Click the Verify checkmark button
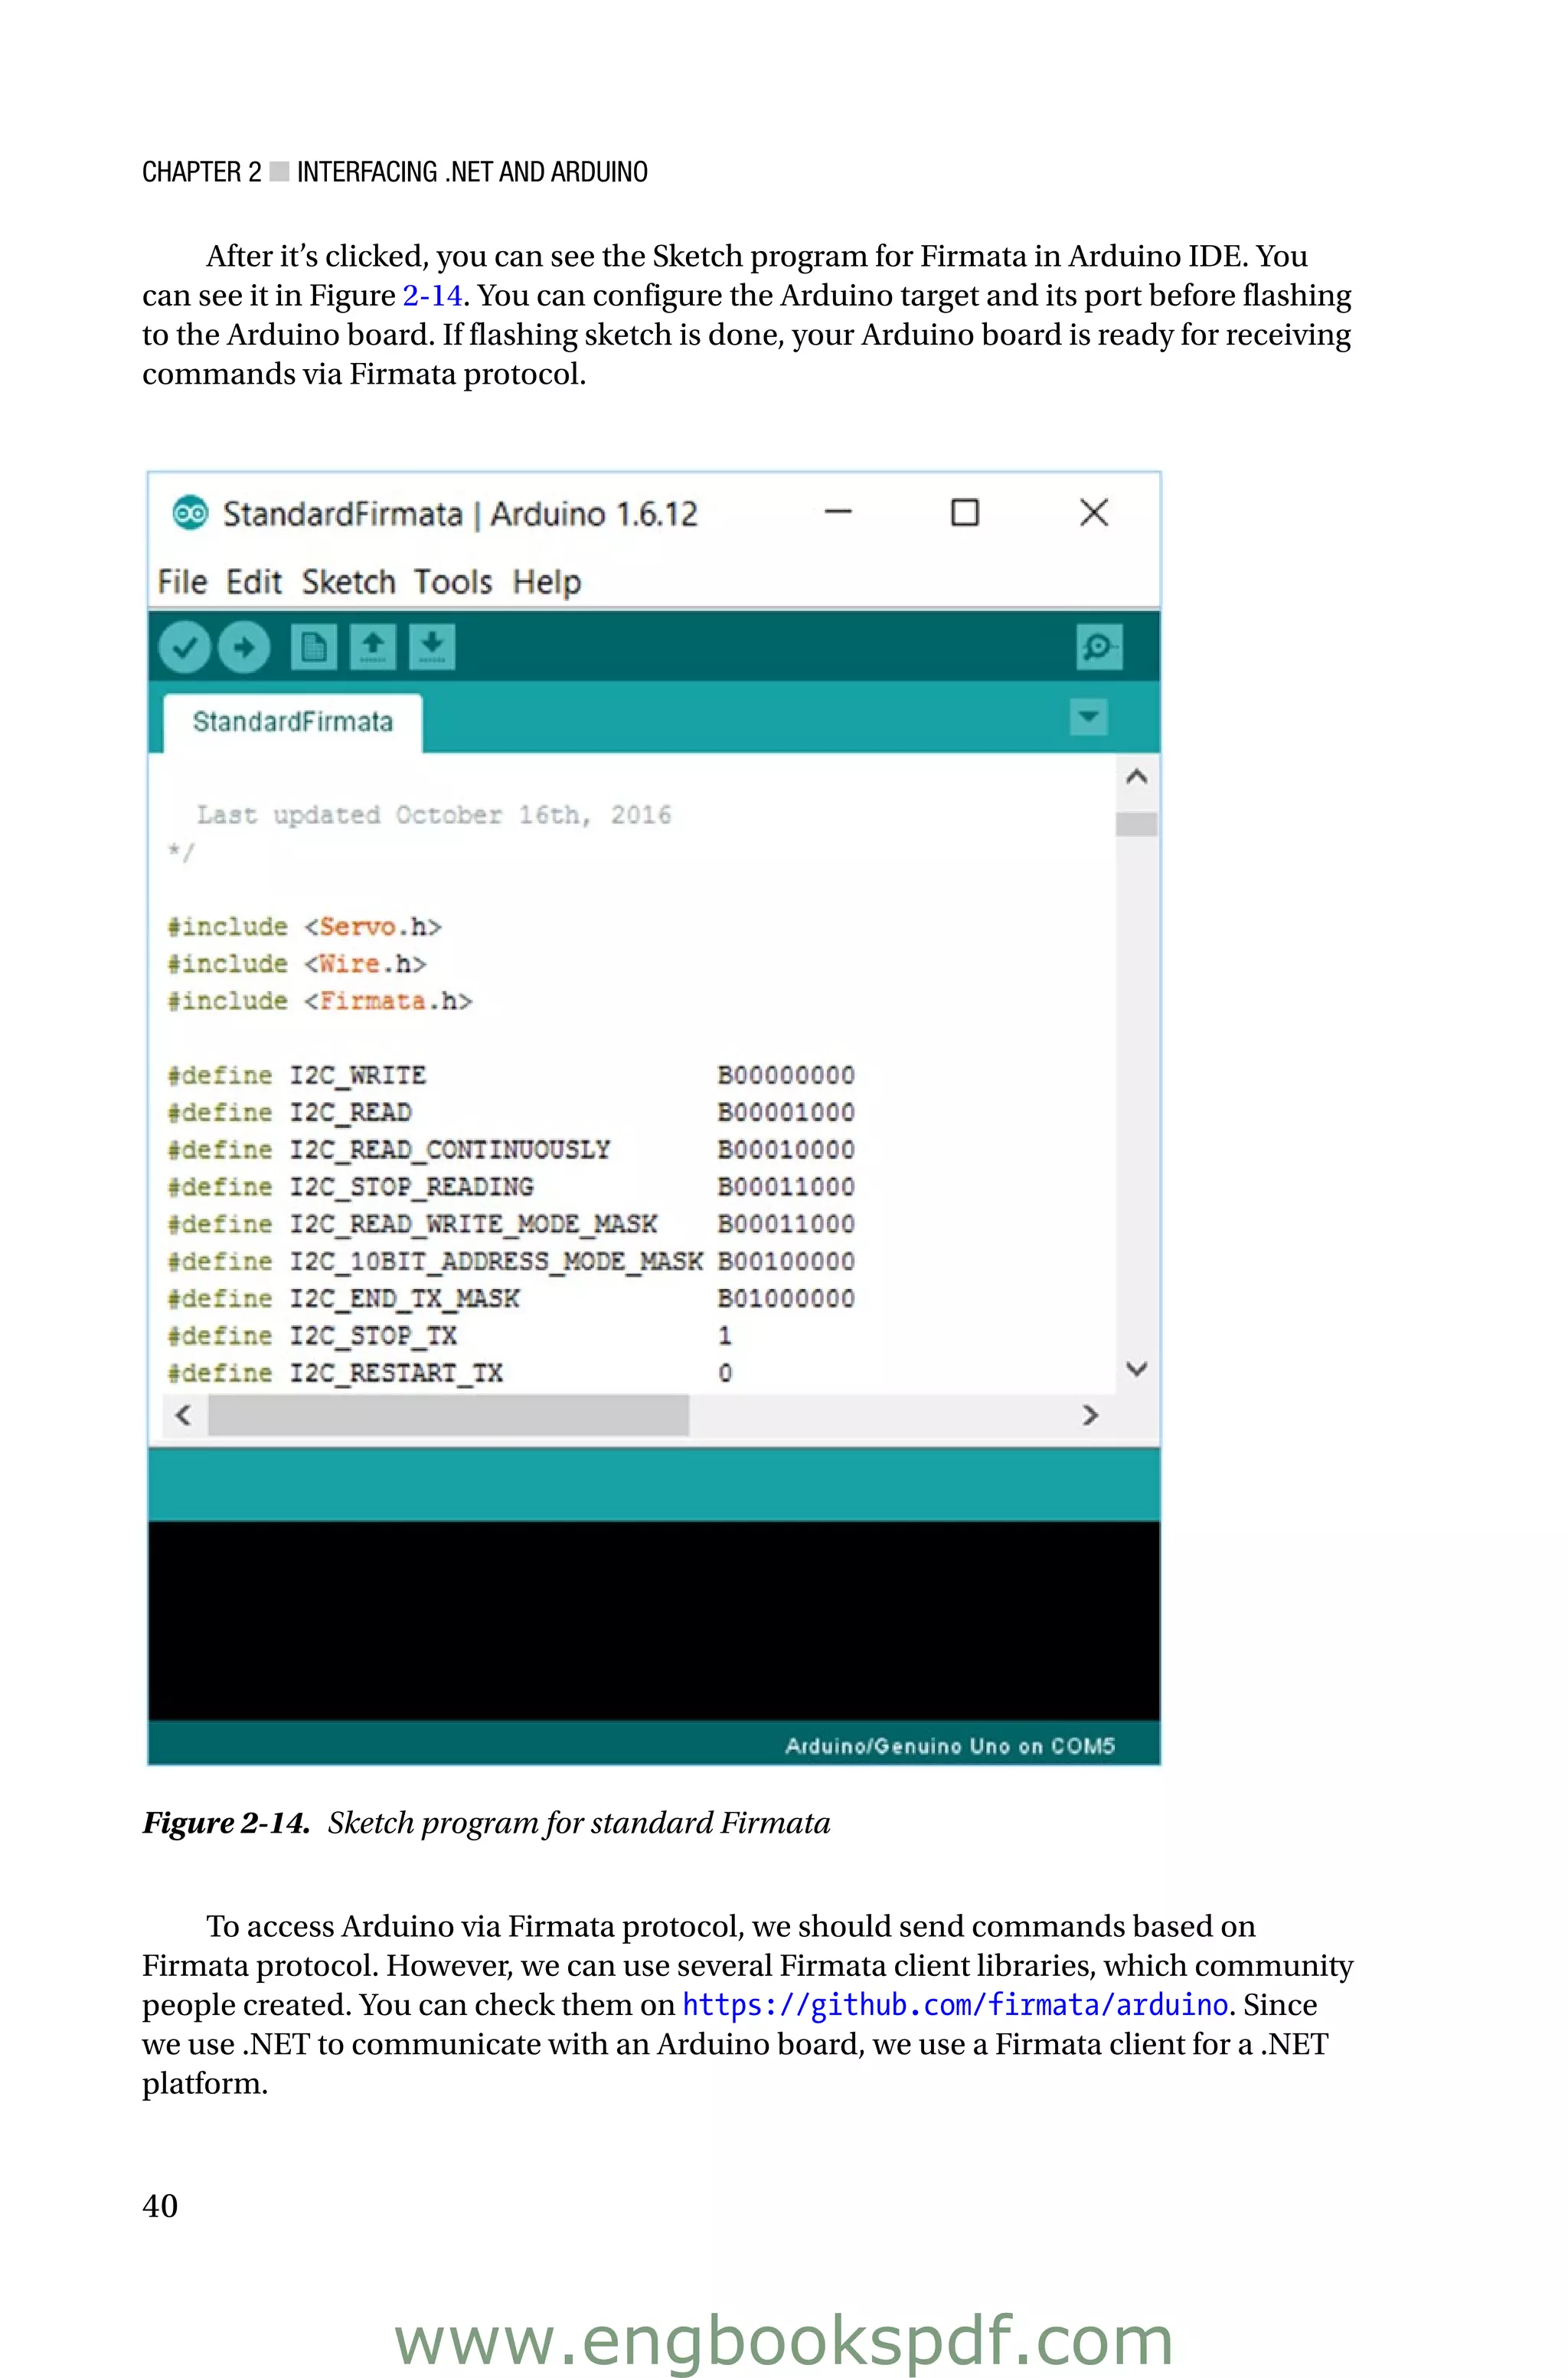The image size is (1568, 2378). point(184,647)
